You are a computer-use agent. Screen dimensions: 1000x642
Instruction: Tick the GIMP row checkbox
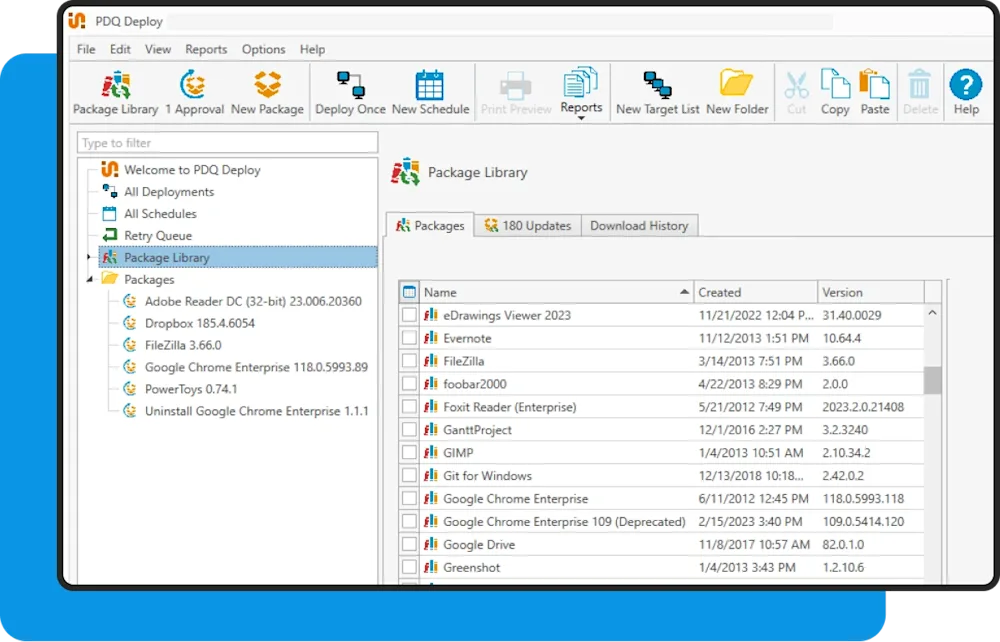[409, 453]
